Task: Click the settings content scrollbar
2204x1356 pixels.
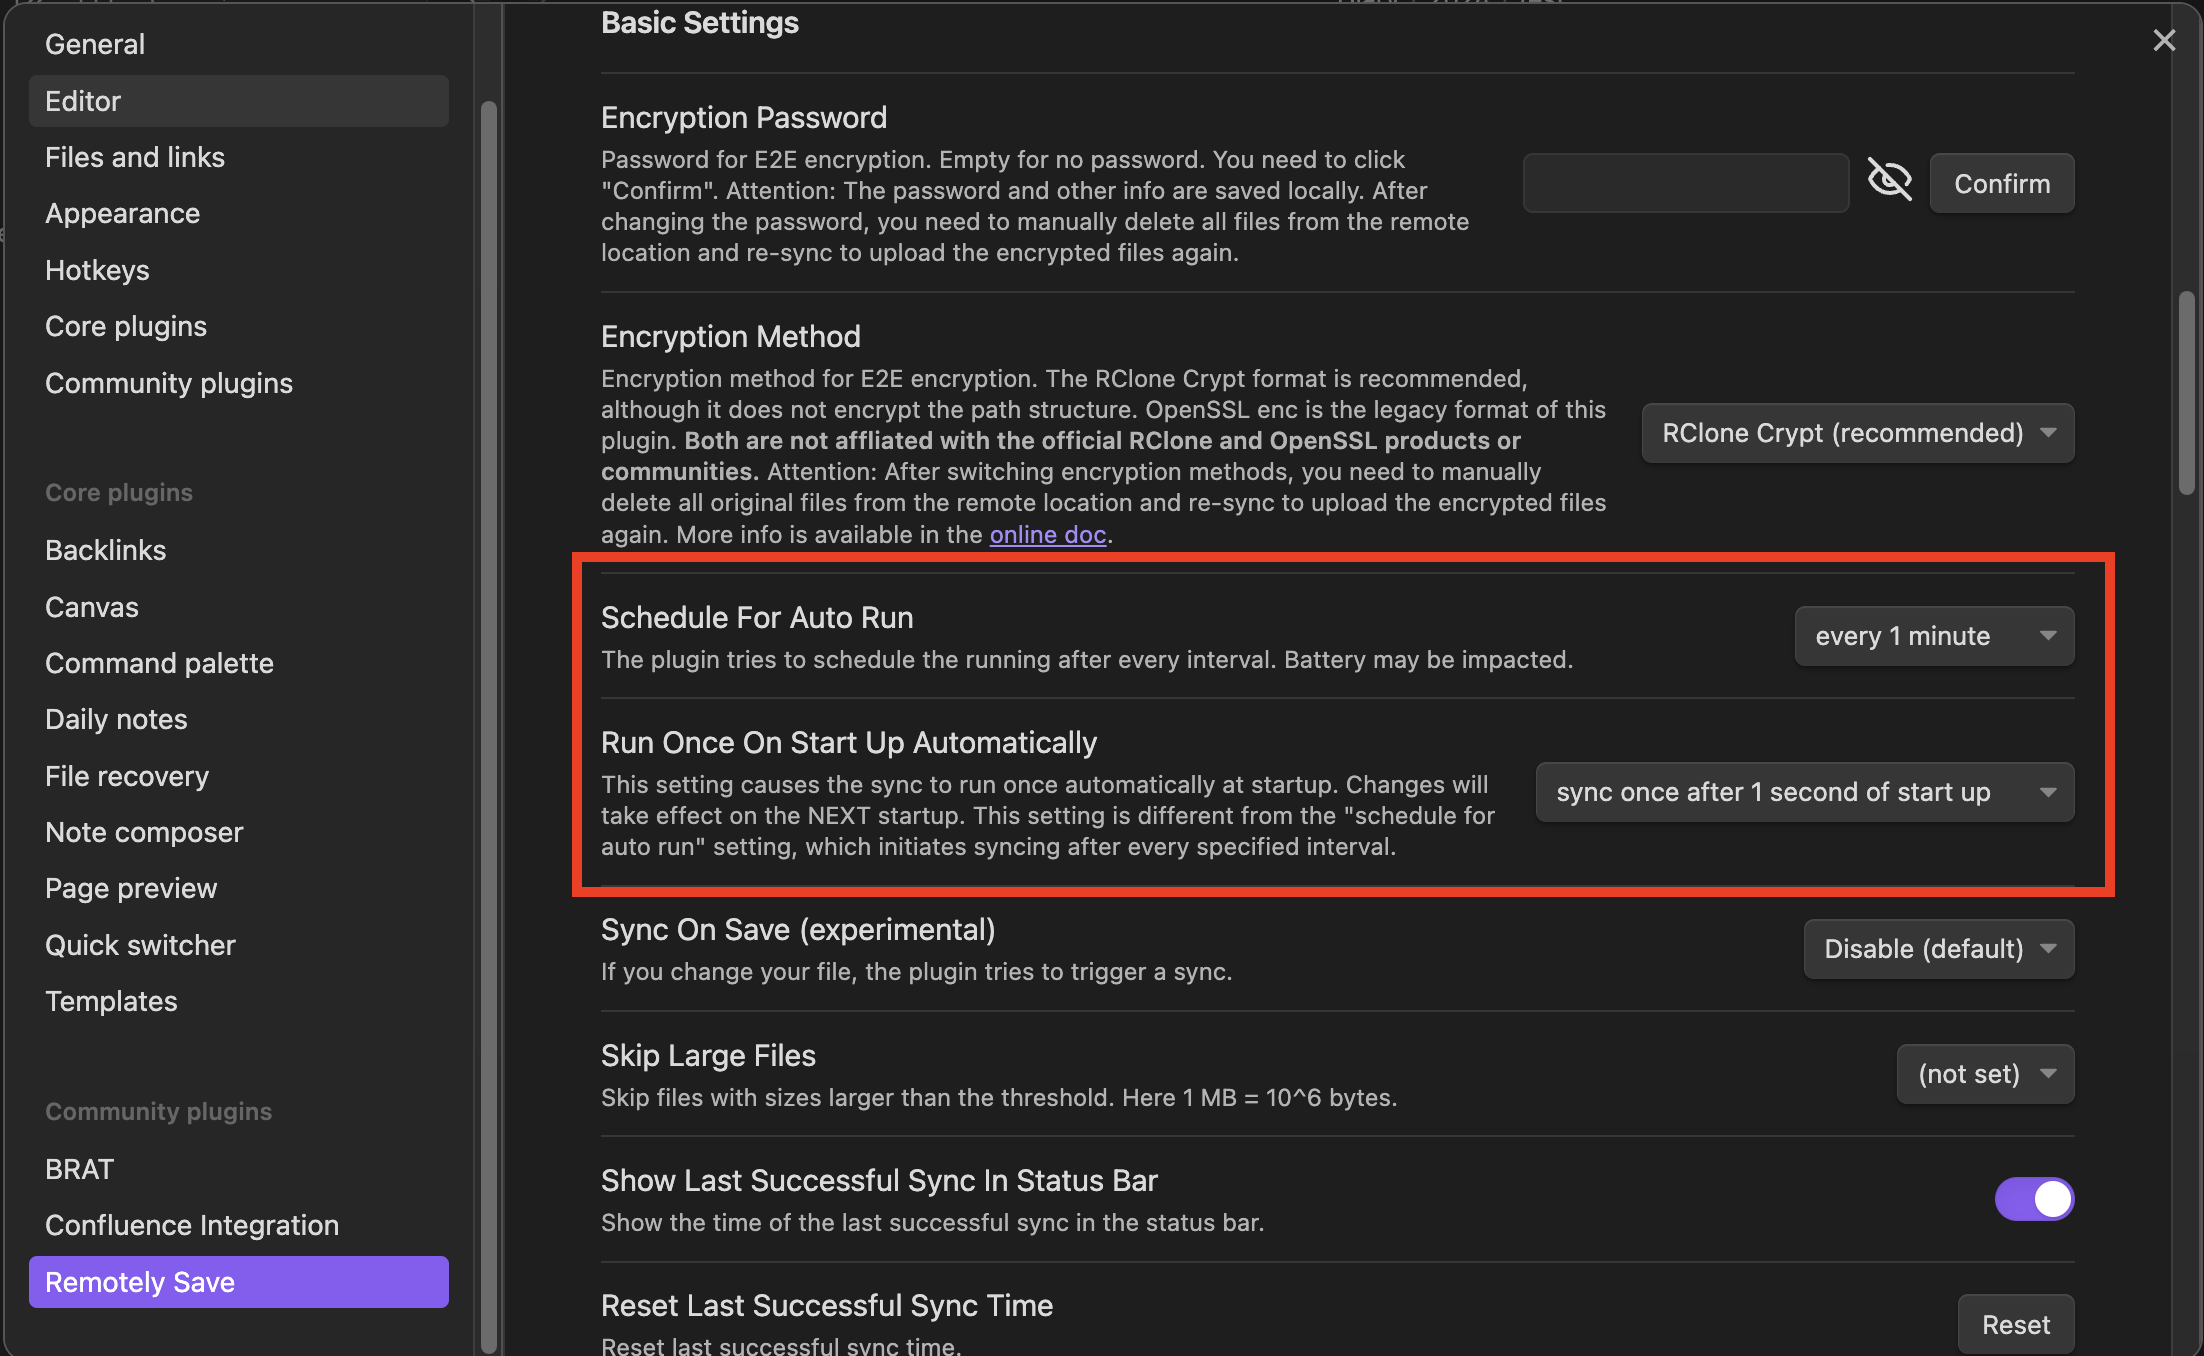Action: (2187, 393)
